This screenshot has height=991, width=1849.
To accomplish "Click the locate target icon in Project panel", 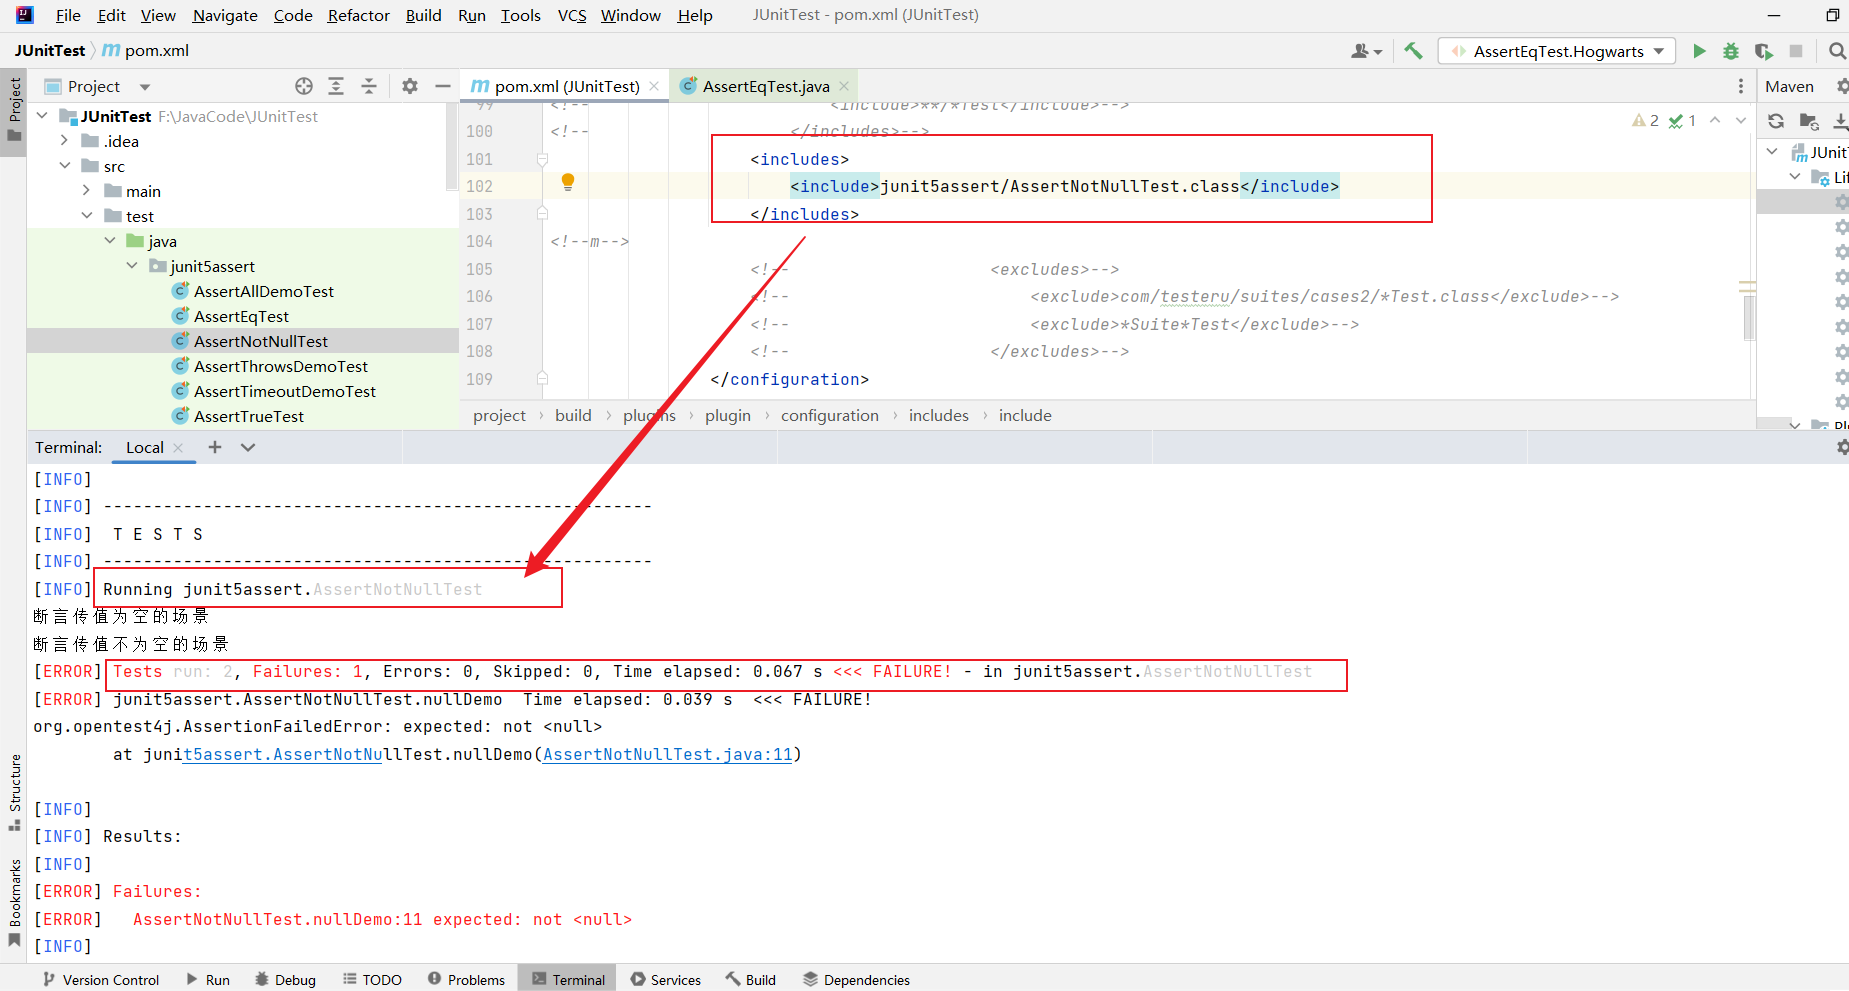I will tap(304, 86).
